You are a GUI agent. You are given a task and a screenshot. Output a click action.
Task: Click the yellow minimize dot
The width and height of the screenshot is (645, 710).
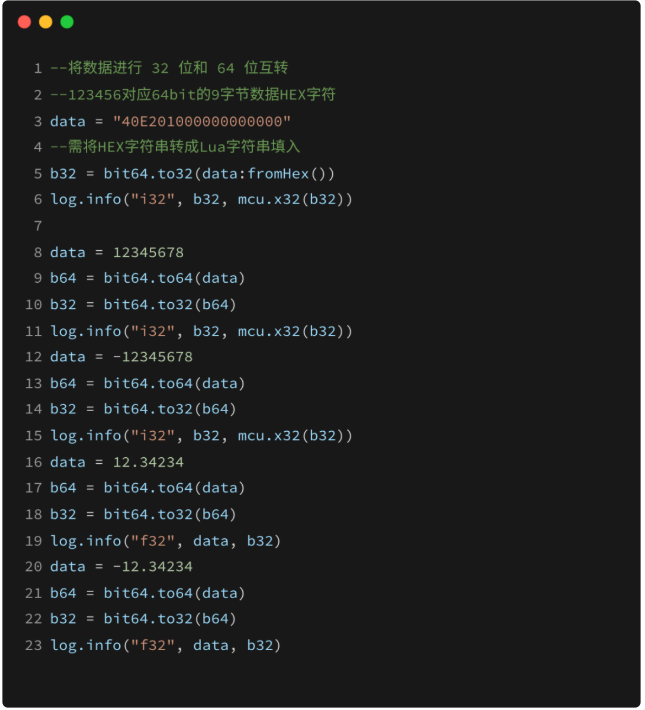(x=46, y=22)
